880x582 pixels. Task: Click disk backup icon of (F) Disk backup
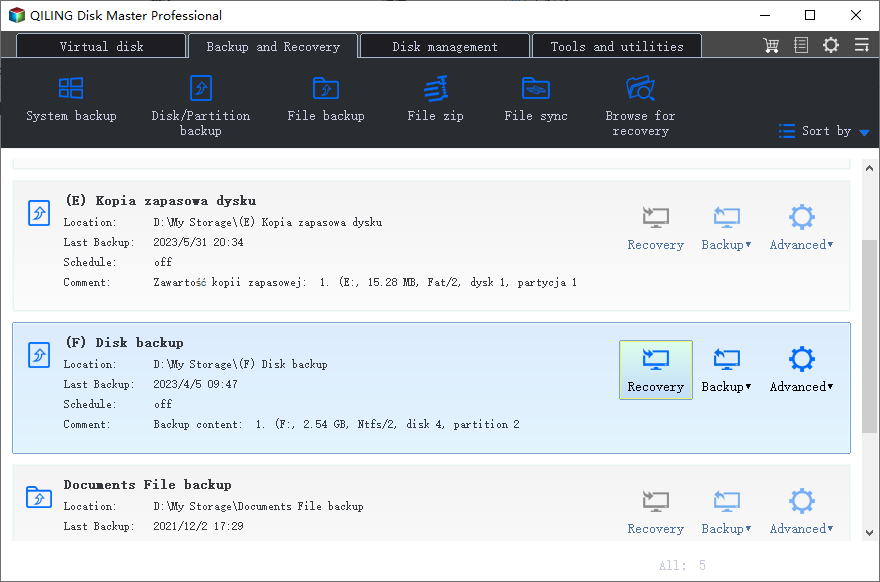39,355
